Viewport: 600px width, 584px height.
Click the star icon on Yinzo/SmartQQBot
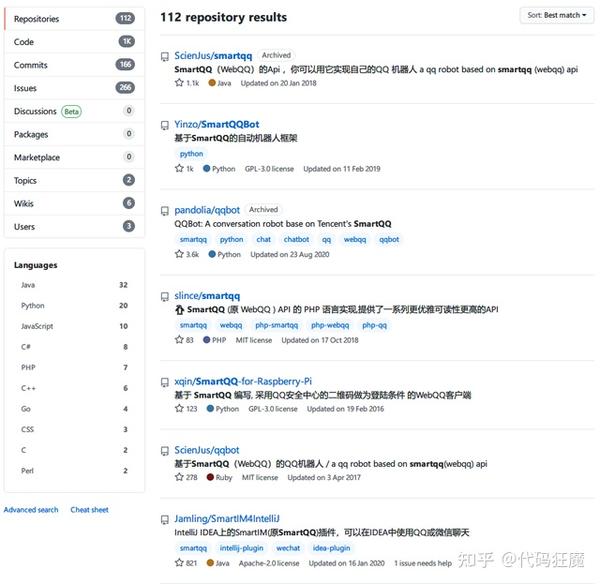(179, 168)
